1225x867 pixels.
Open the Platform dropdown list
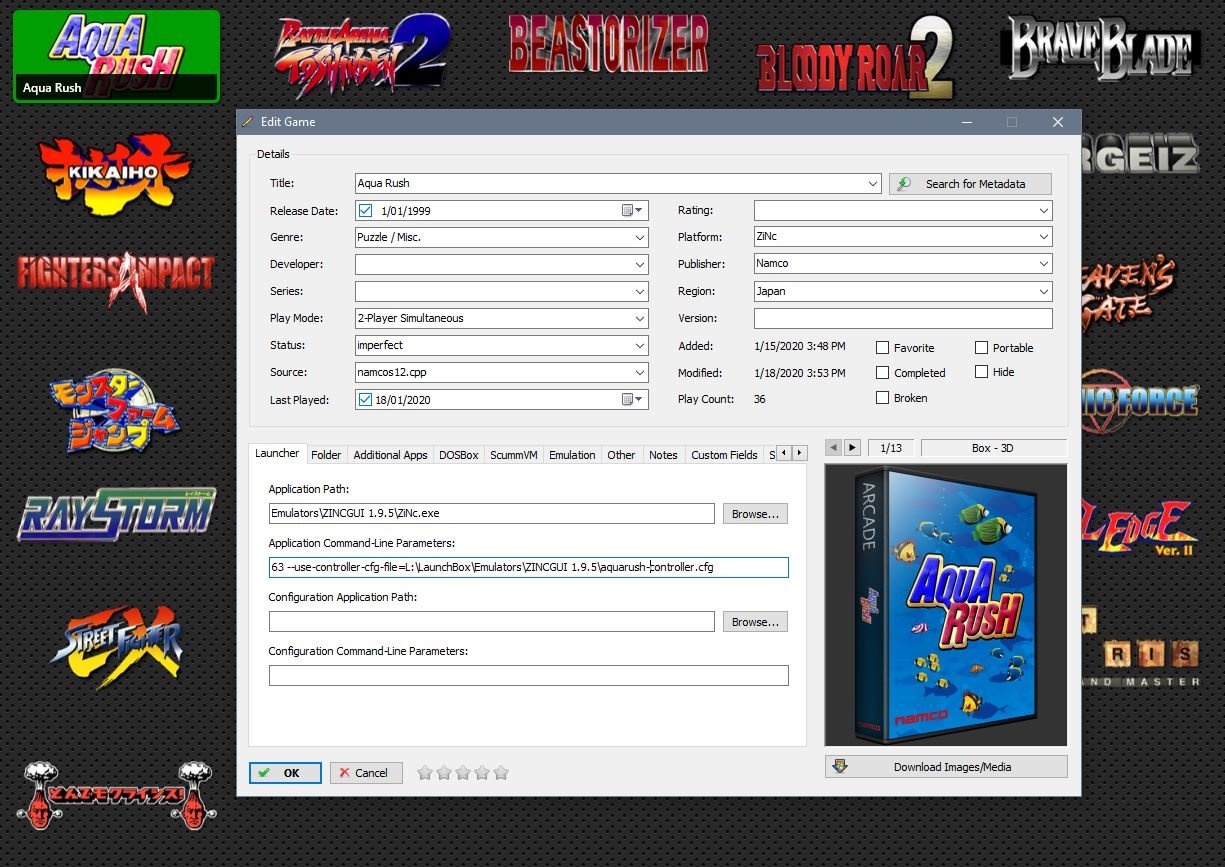tap(1043, 238)
